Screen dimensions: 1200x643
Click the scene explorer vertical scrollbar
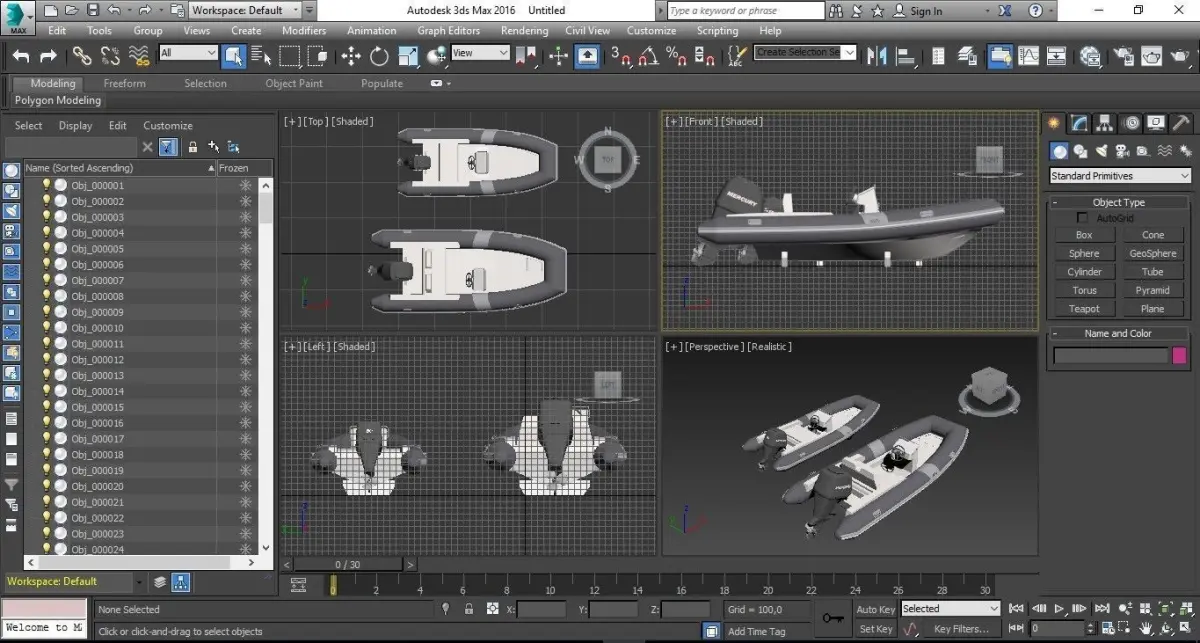click(x=266, y=365)
